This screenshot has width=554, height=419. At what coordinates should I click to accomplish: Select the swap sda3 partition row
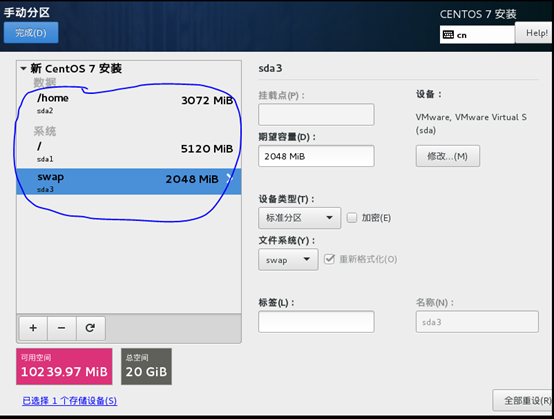coord(129,182)
